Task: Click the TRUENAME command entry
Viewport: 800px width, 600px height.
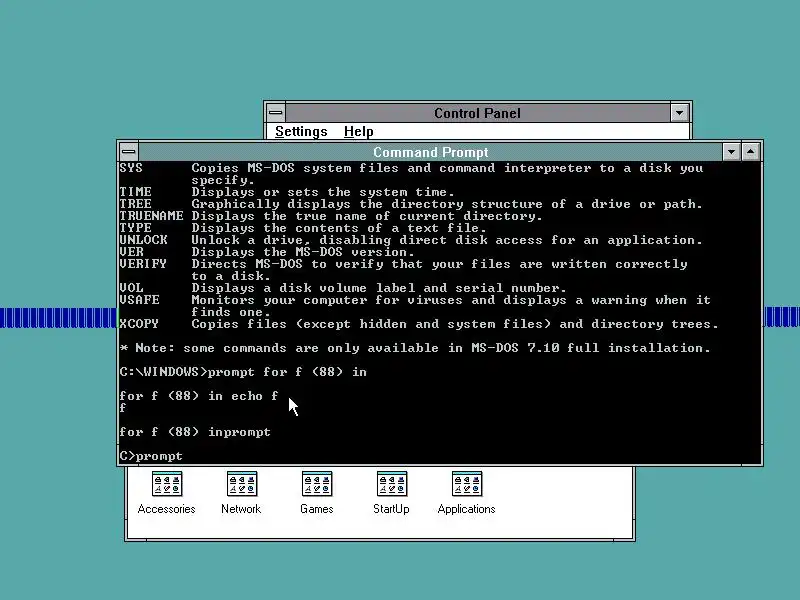Action: (x=331, y=216)
